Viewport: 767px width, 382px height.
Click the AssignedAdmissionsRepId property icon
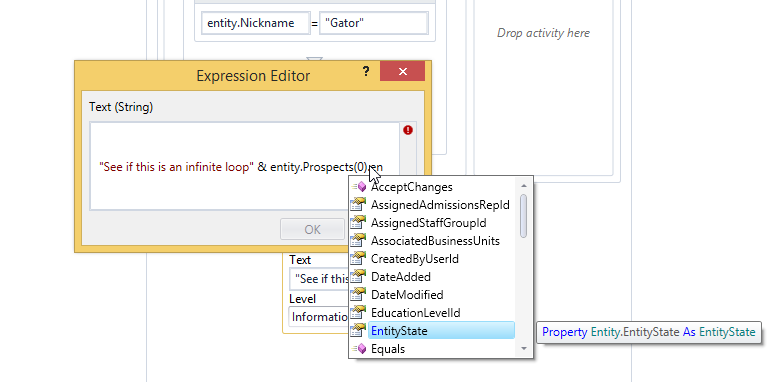pos(359,204)
